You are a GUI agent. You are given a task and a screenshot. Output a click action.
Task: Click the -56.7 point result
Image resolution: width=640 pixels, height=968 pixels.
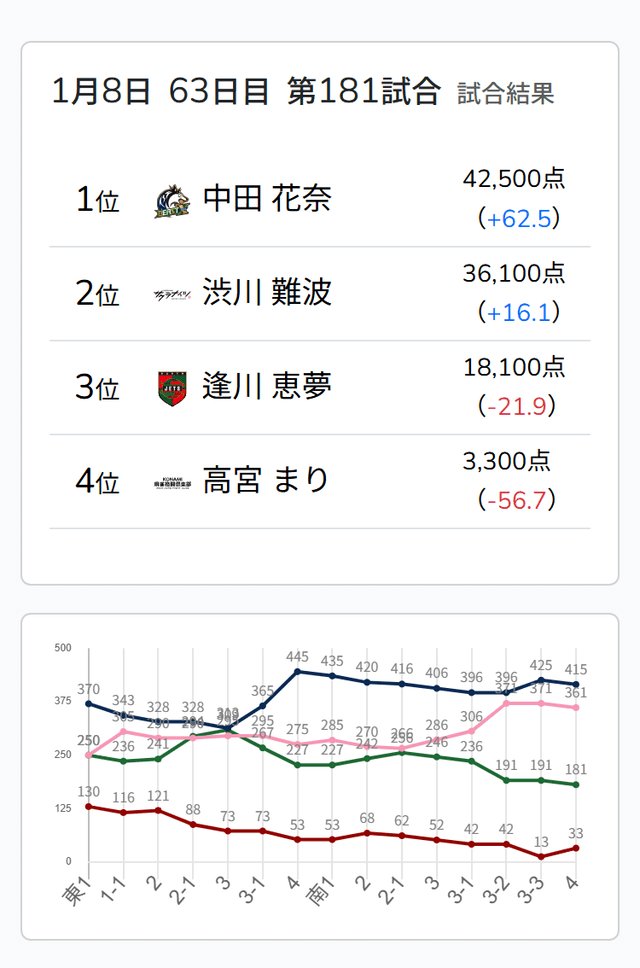[x=518, y=500]
